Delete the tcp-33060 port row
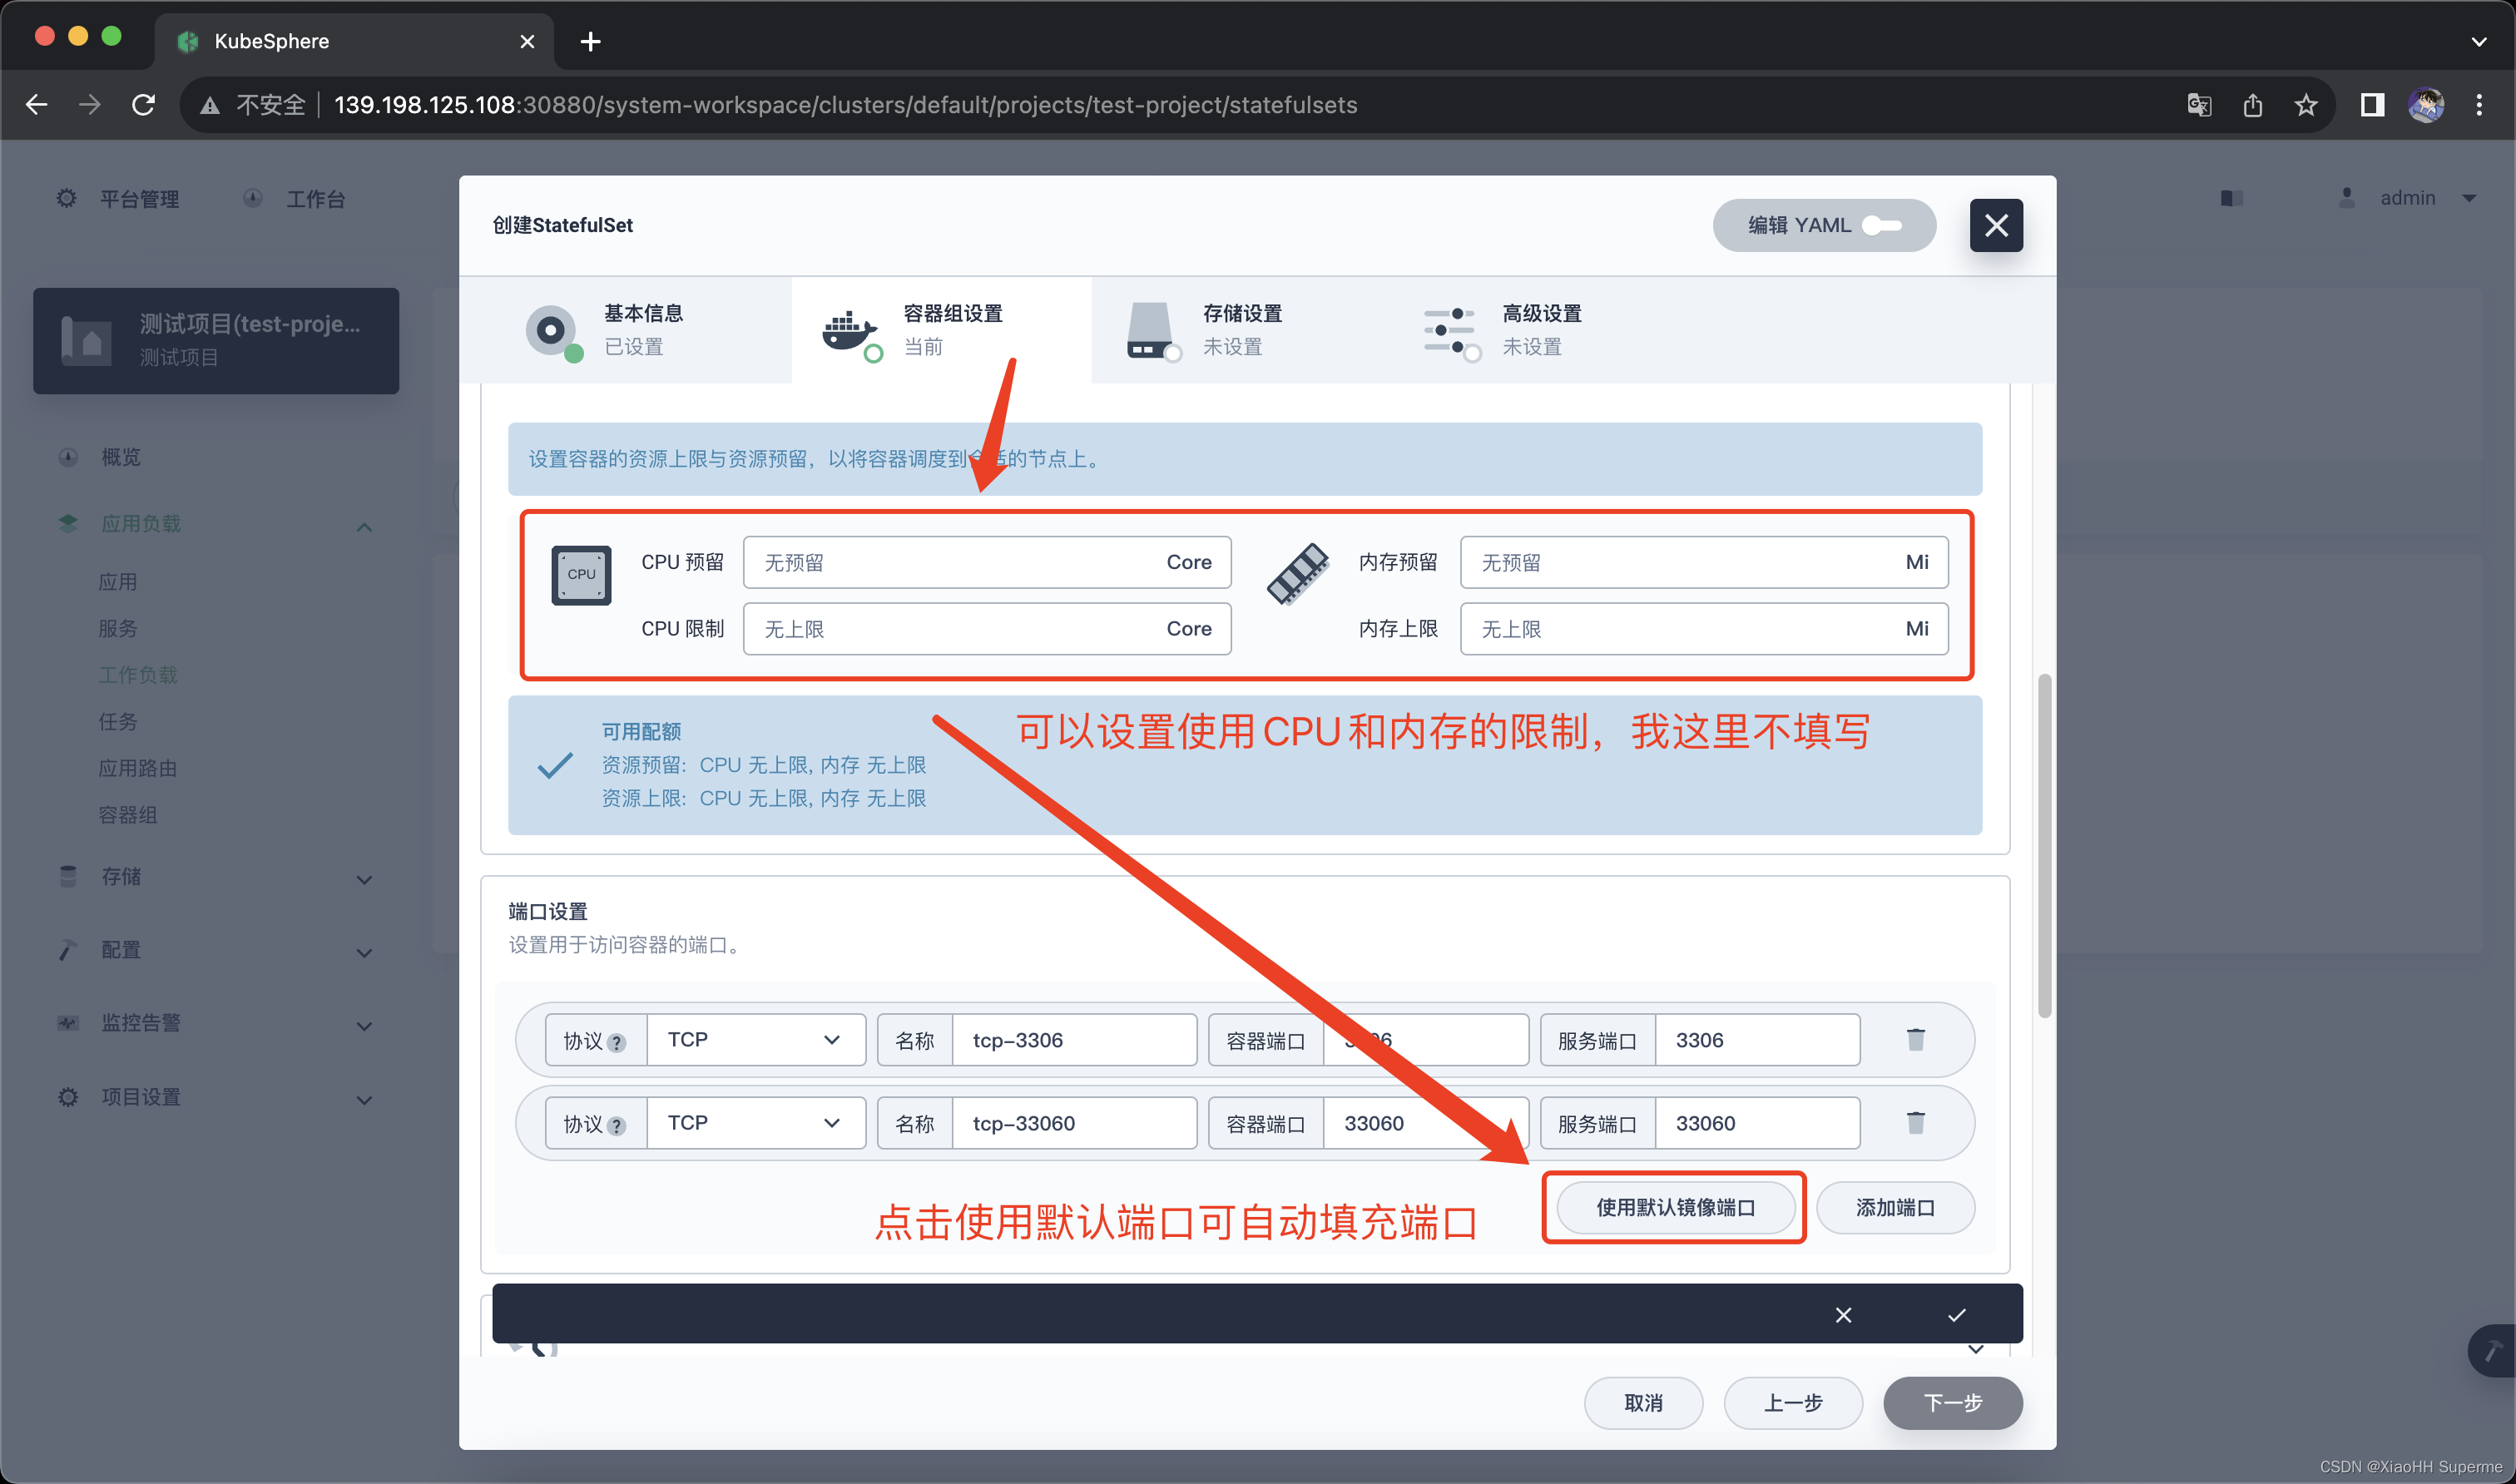Image resolution: width=2516 pixels, height=1484 pixels. pos(1915,1123)
